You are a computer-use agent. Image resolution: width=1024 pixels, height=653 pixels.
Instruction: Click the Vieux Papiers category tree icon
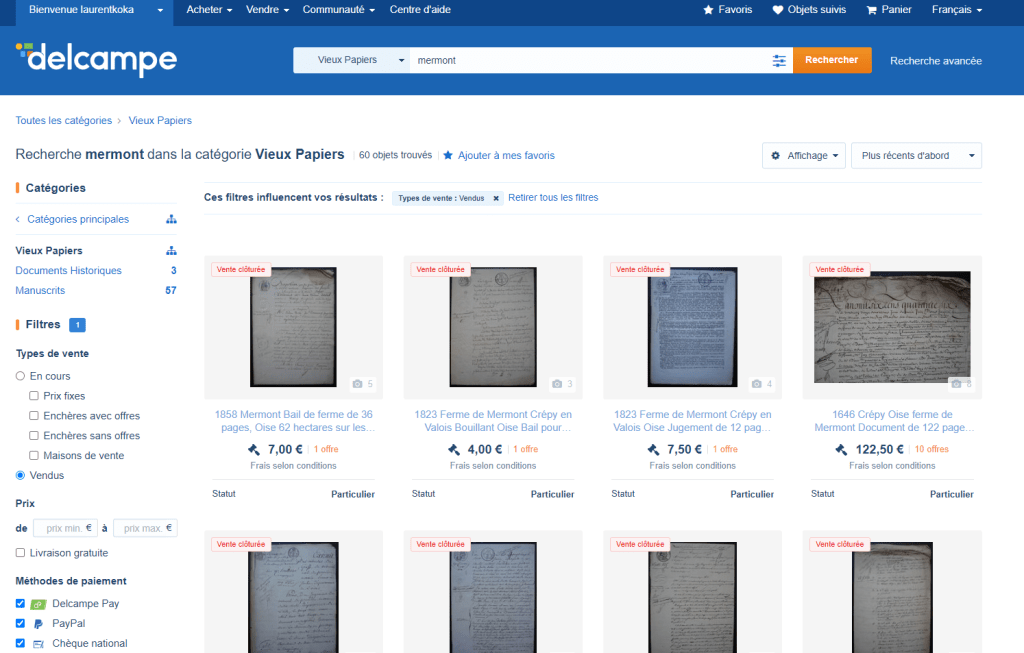coord(171,251)
